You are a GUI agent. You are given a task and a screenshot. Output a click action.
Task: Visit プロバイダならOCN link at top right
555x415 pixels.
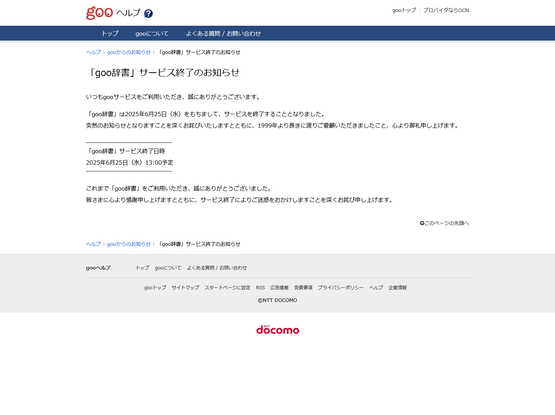pyautogui.click(x=446, y=10)
